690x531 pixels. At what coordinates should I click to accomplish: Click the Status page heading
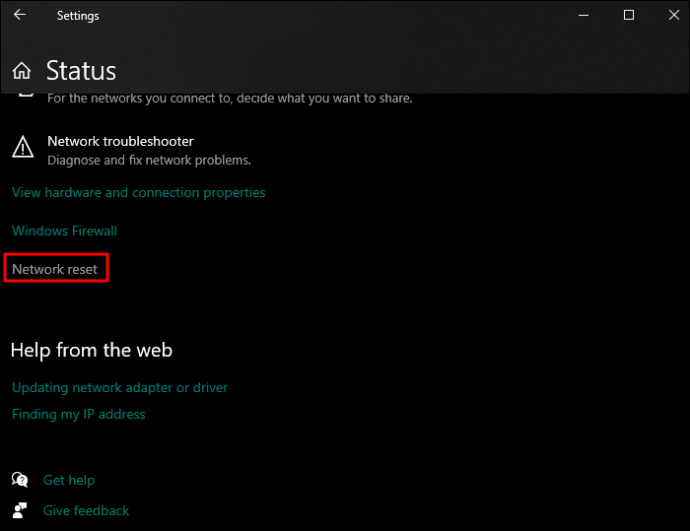(x=81, y=71)
